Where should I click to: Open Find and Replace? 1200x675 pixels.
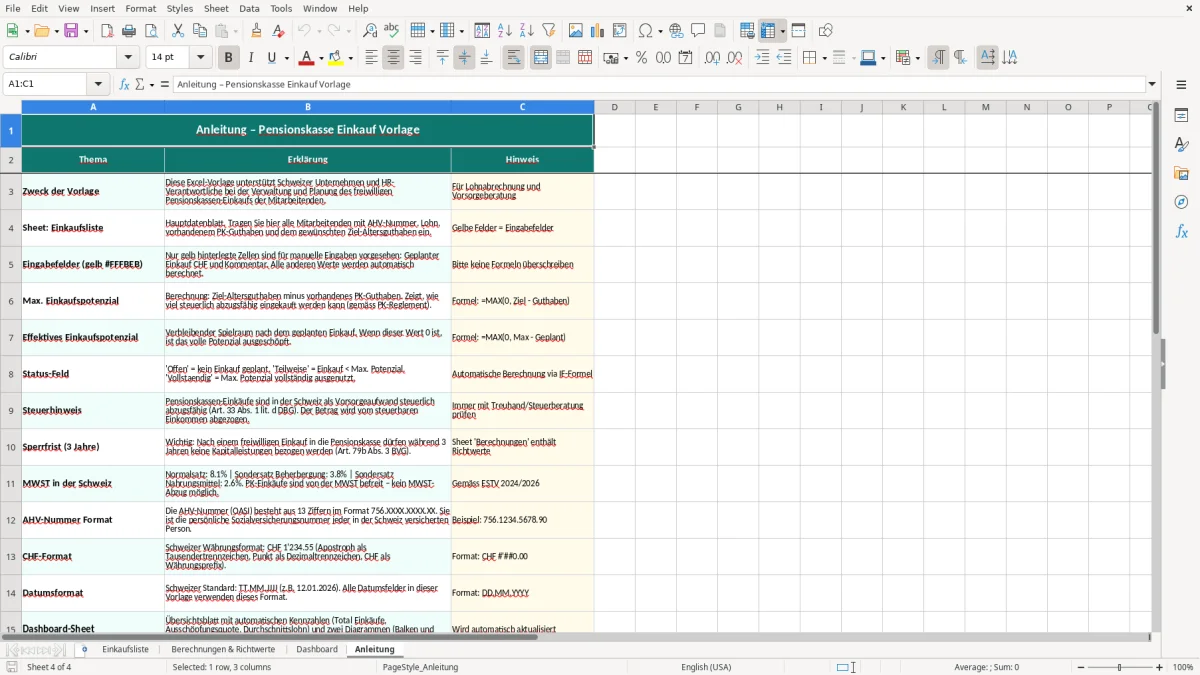[x=370, y=31]
